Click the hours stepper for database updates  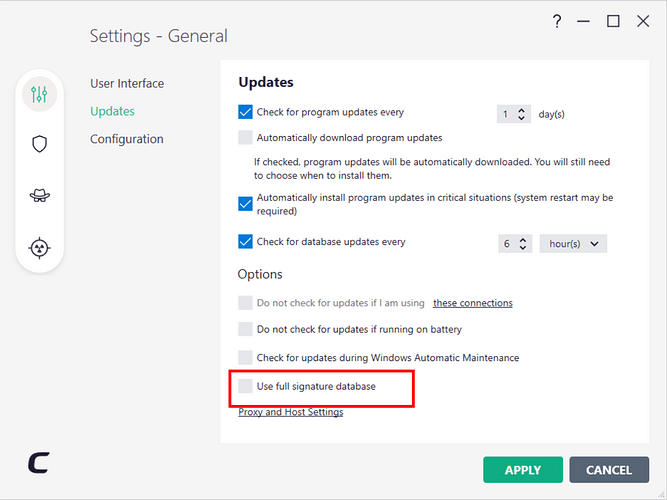tap(524, 243)
